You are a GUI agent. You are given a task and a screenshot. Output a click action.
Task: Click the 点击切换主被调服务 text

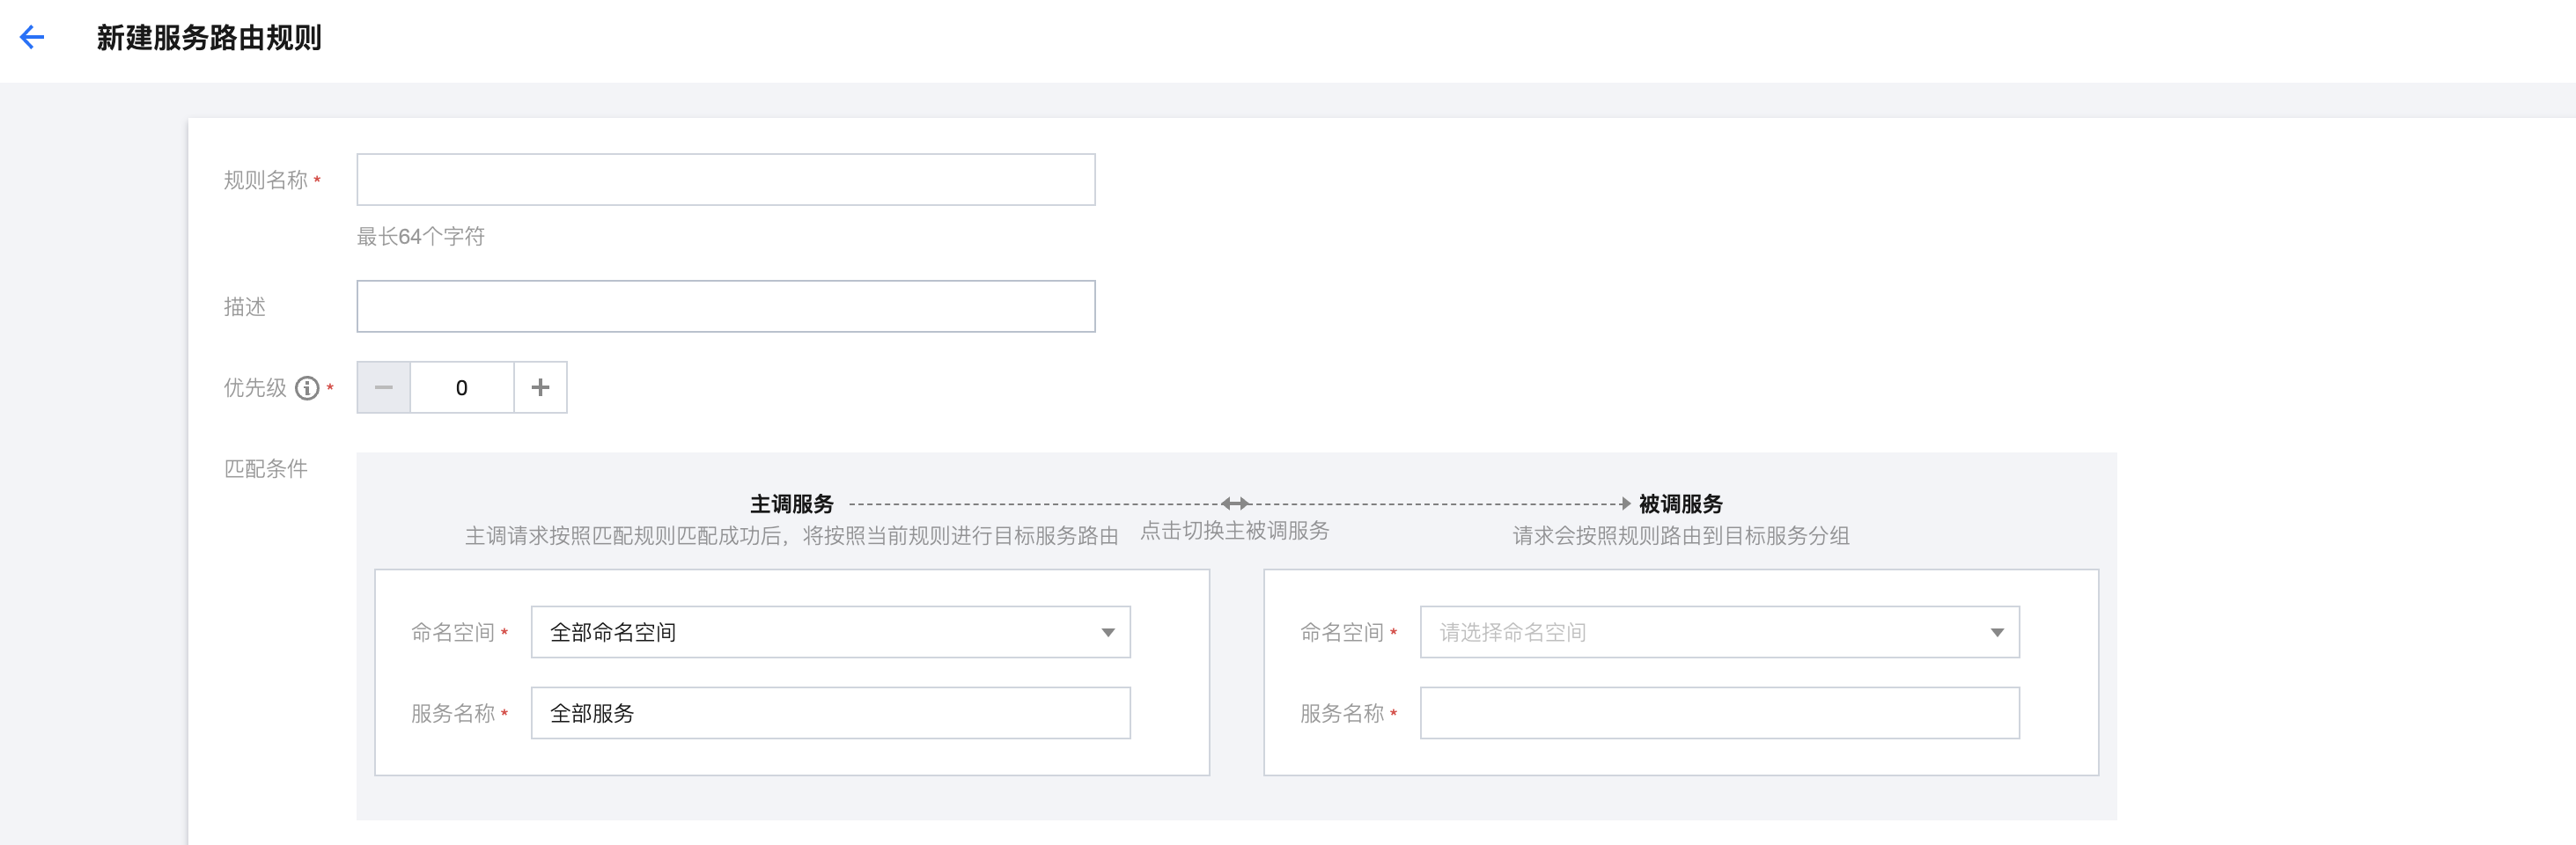[x=1235, y=531]
